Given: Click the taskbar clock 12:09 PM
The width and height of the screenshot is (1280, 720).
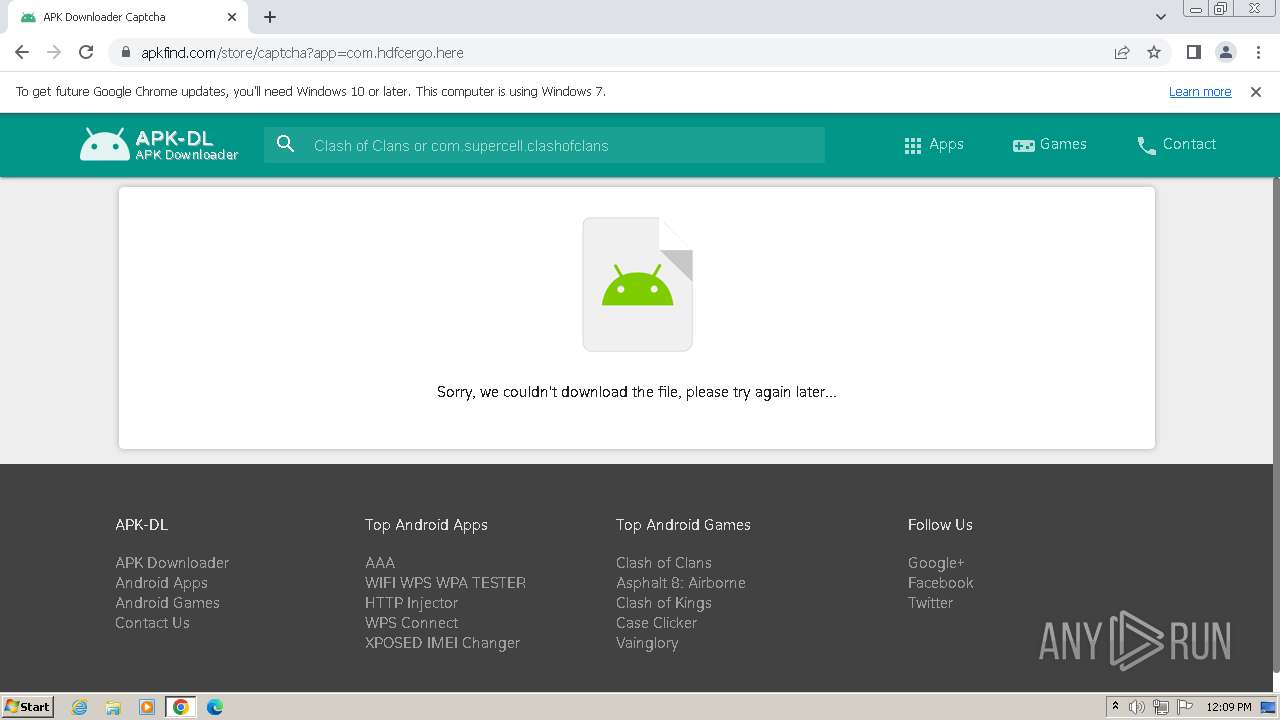Looking at the screenshot, I should point(1229,707).
